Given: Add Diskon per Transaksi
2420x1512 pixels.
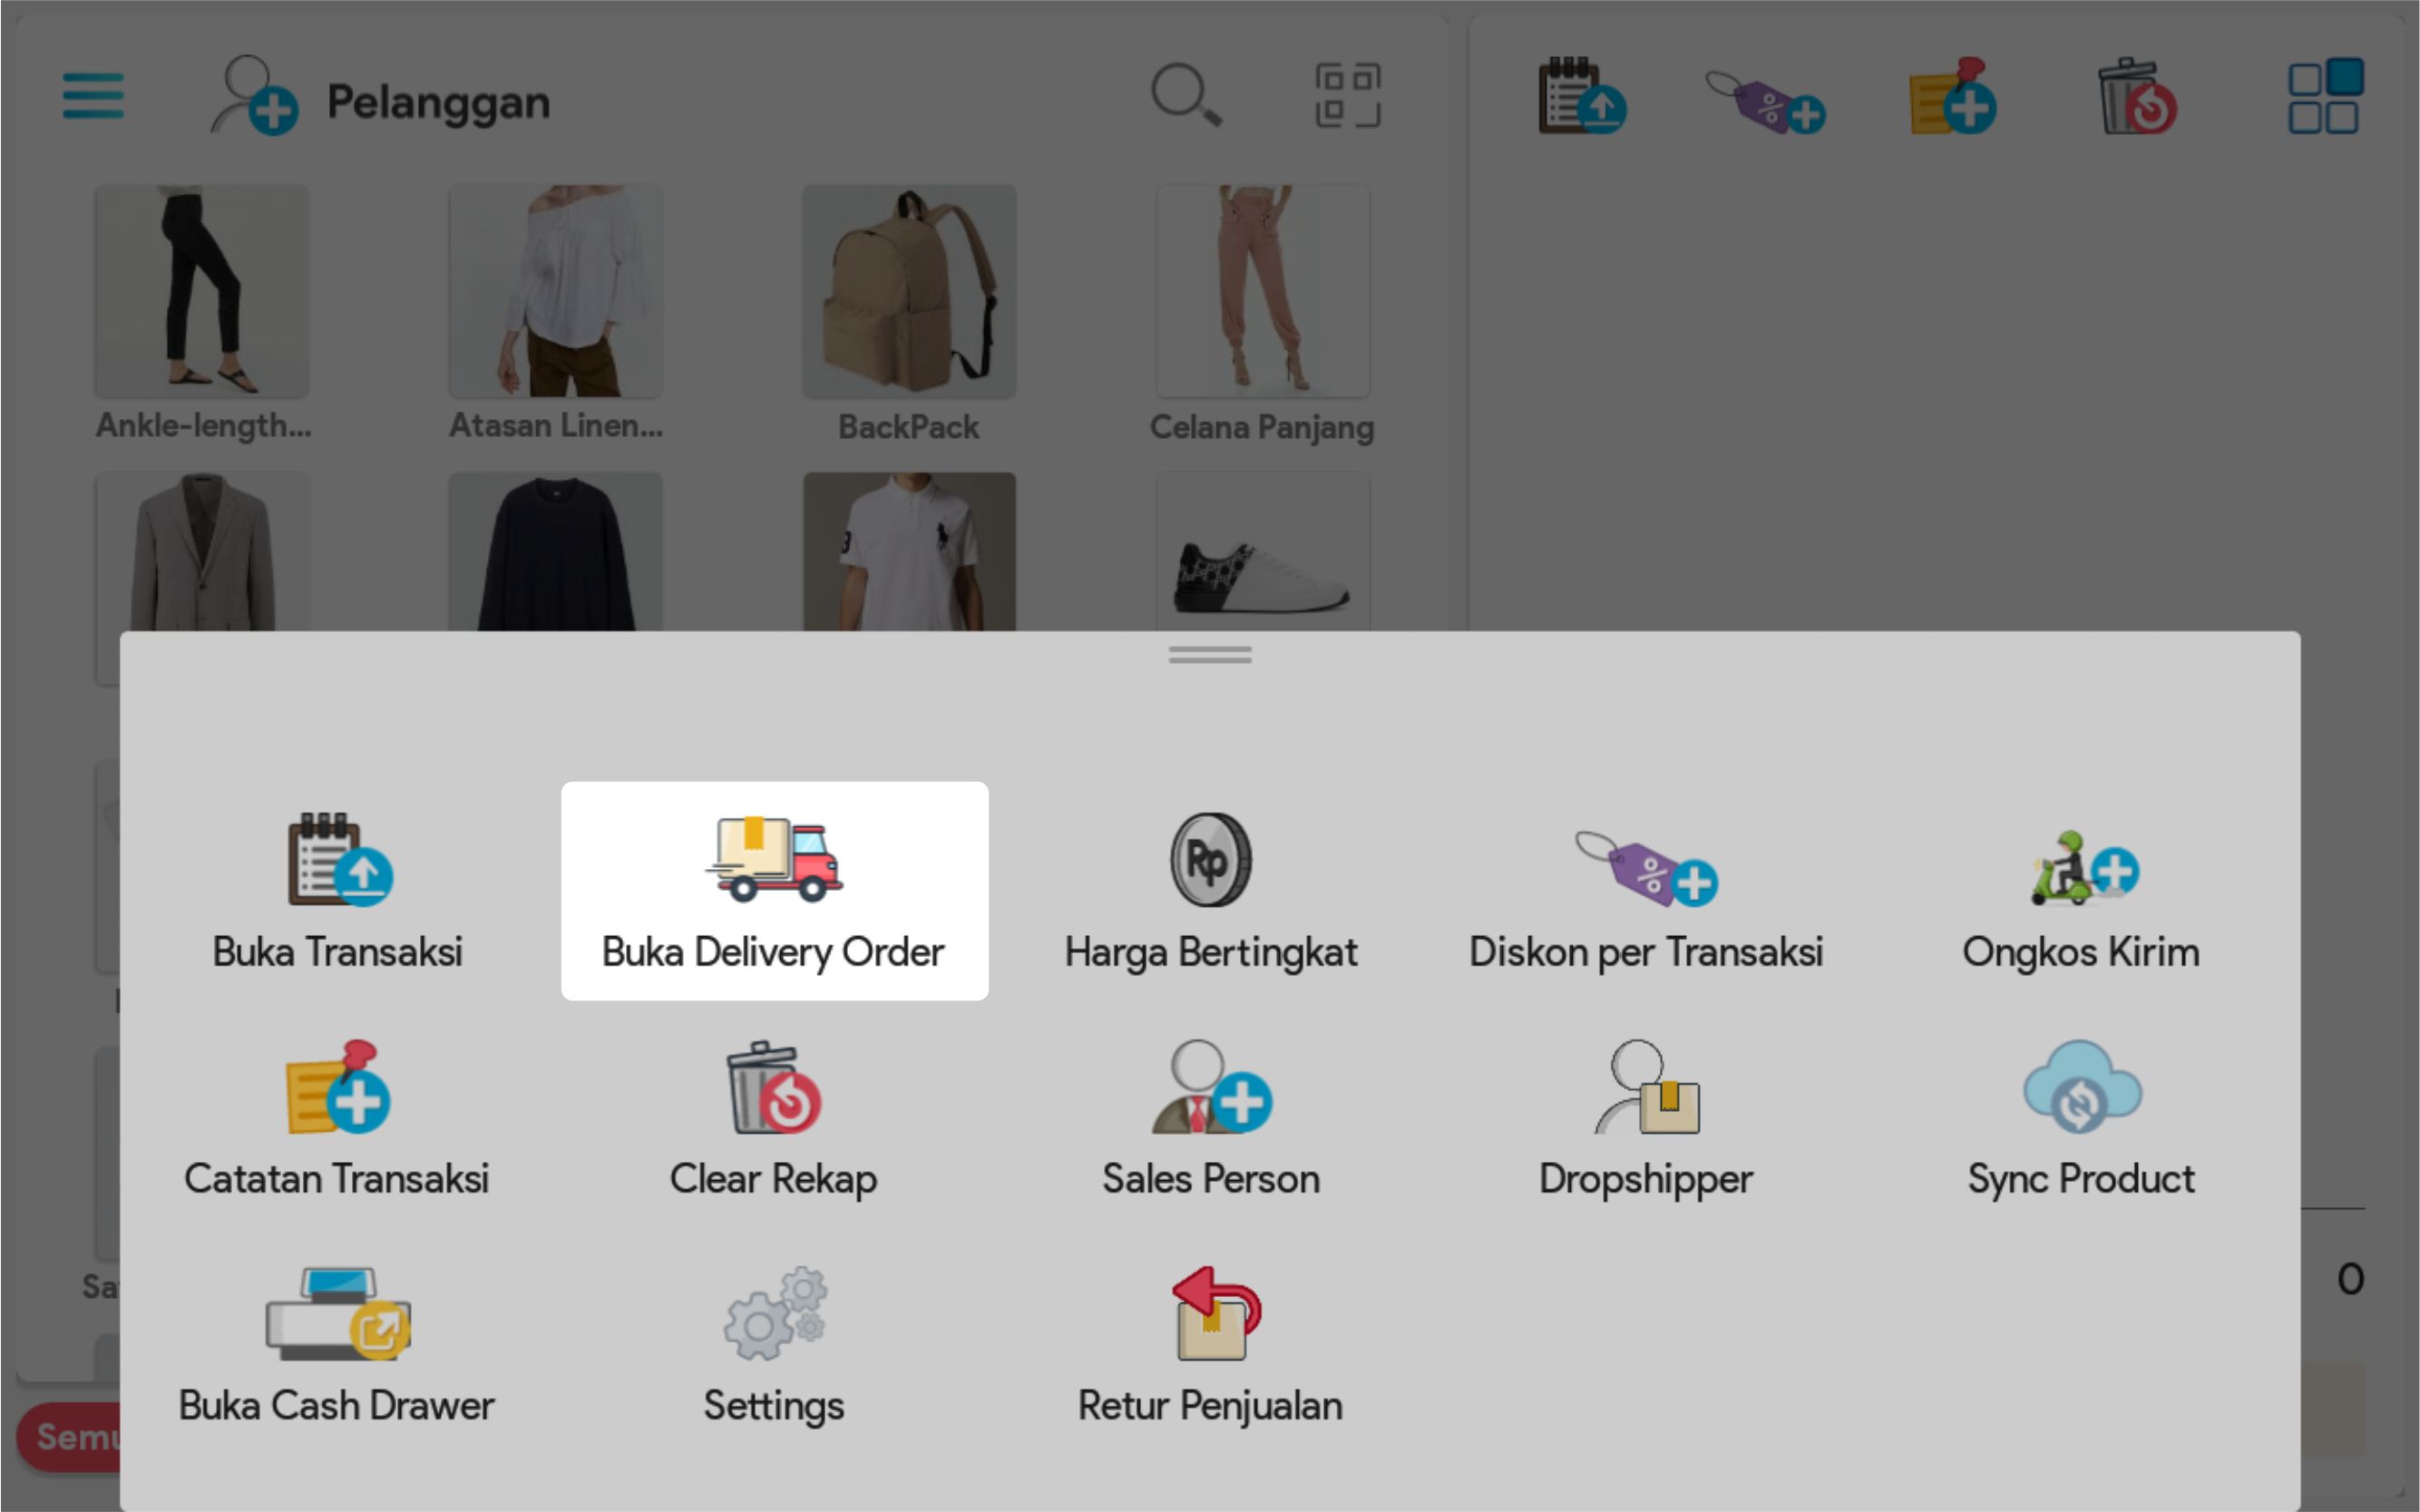Looking at the screenshot, I should click(1646, 889).
